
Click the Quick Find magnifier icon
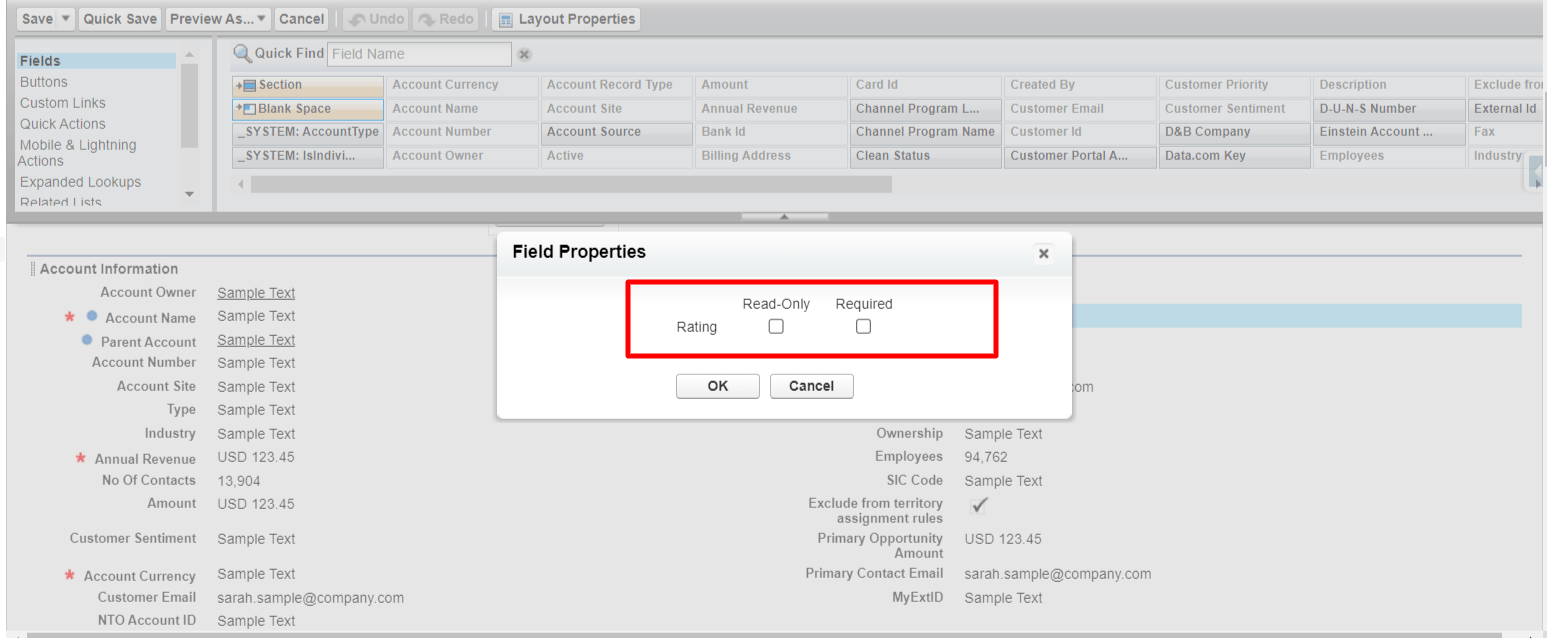[x=242, y=53]
